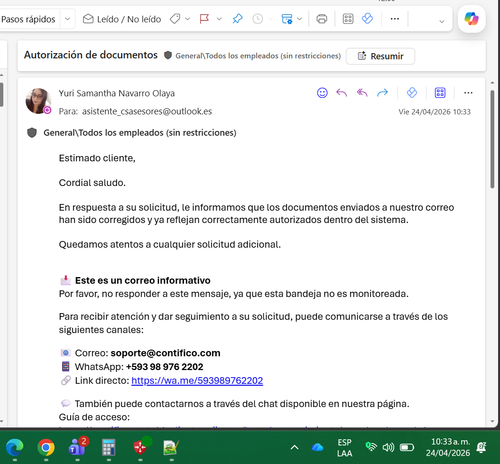This screenshot has width=500, height=464.
Task: React with the smiley emoji icon
Action: tap(322, 93)
